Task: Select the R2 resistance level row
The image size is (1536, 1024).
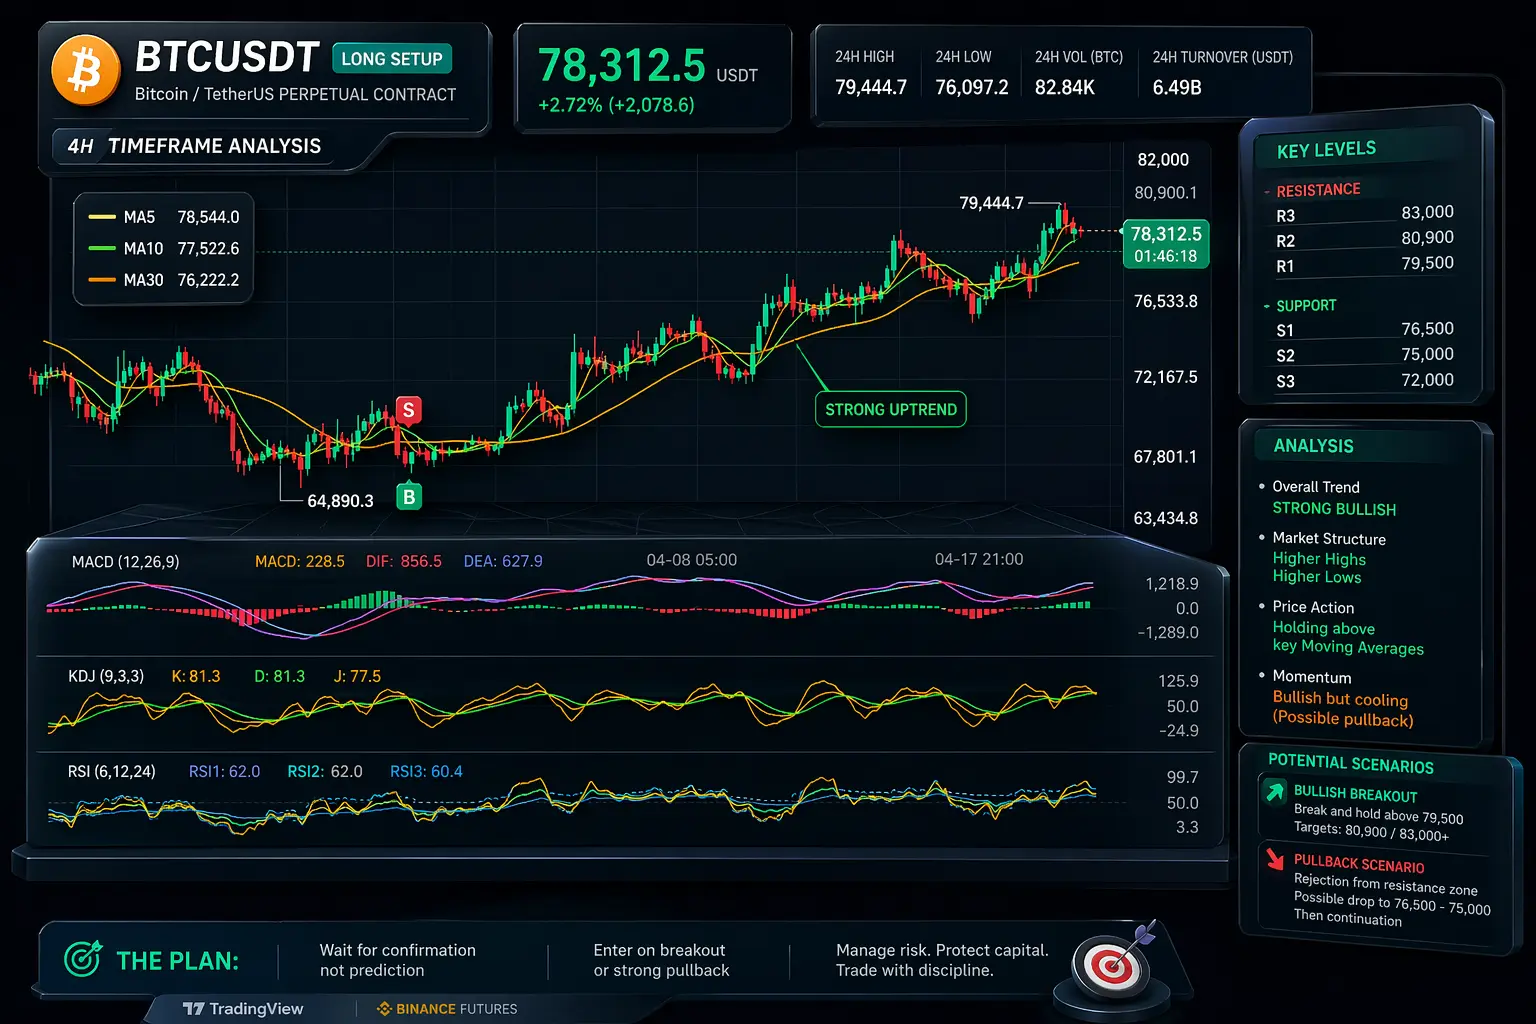Action: coord(1365,240)
